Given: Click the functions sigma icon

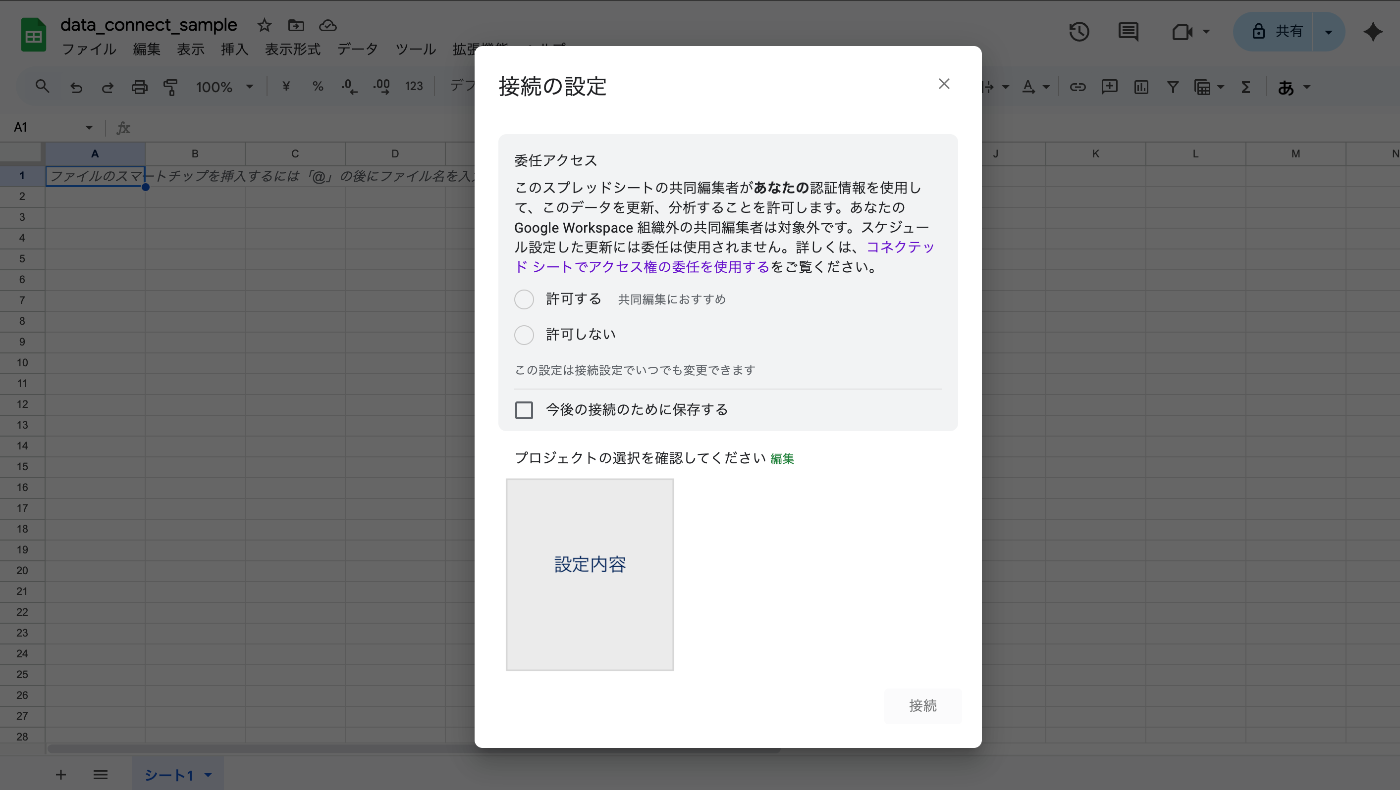Looking at the screenshot, I should 1246,87.
